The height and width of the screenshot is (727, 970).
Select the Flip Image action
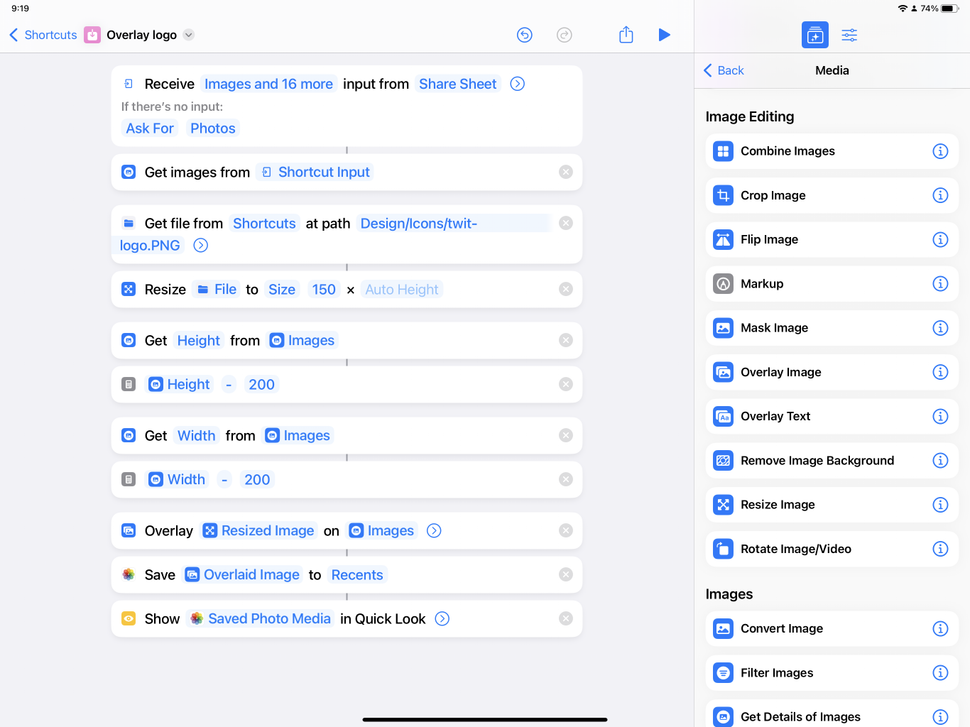click(830, 239)
